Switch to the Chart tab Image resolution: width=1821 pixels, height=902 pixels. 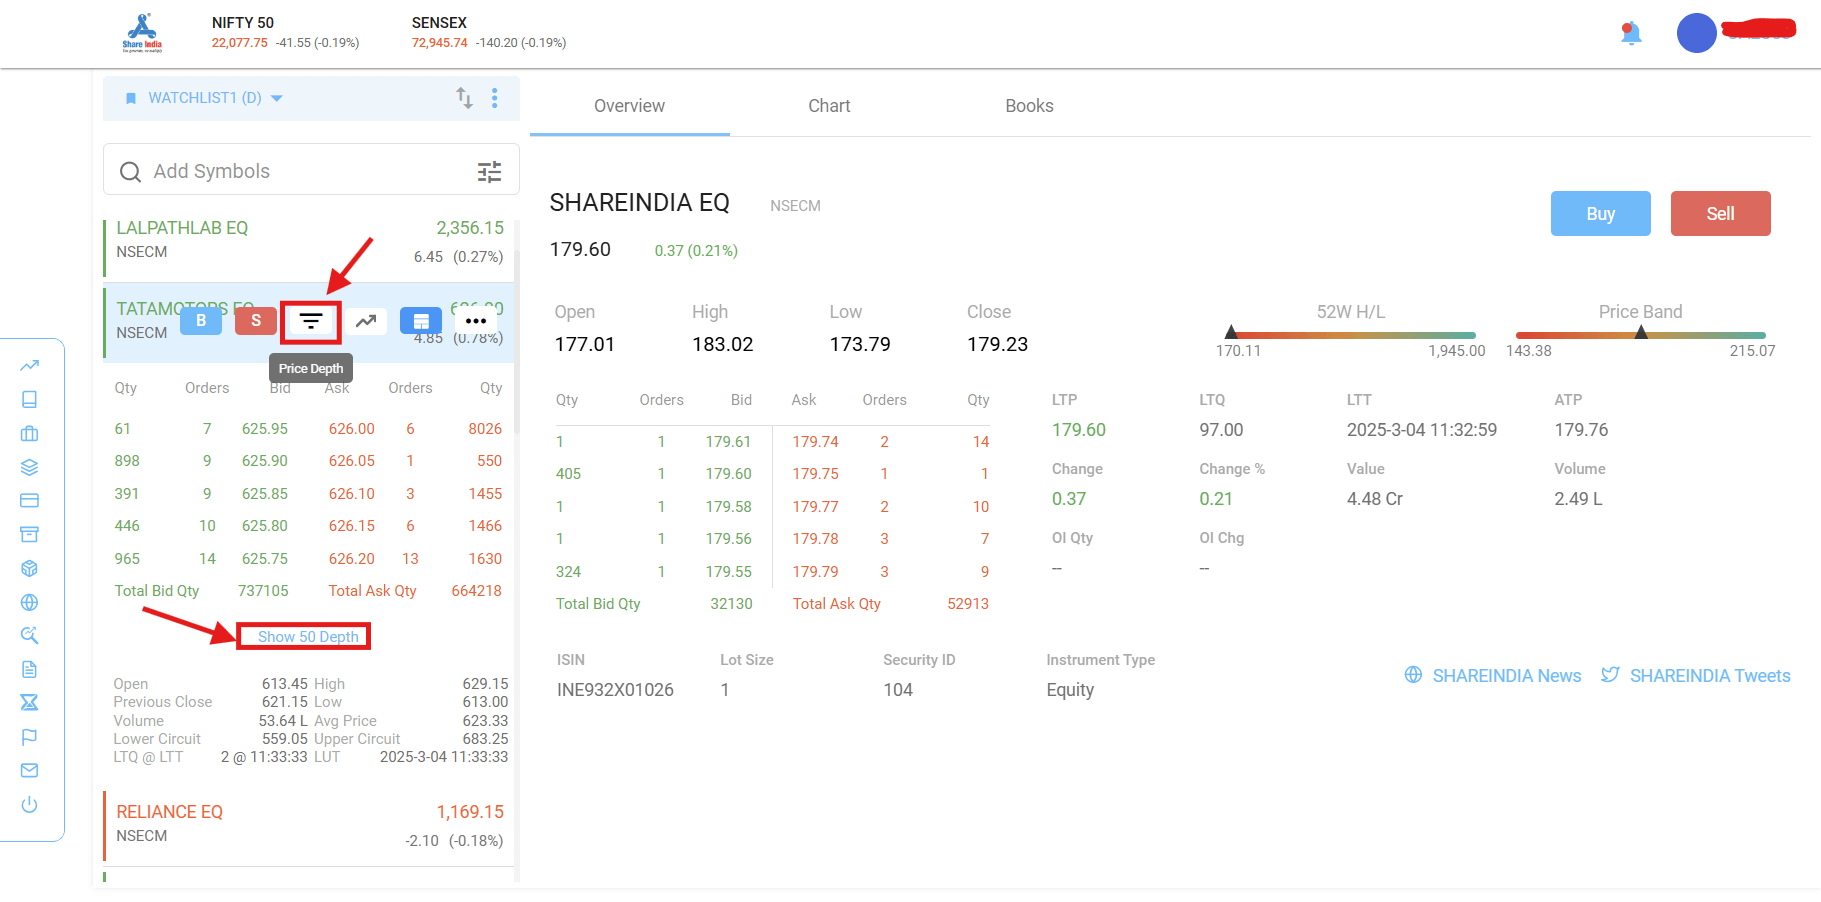829,106
